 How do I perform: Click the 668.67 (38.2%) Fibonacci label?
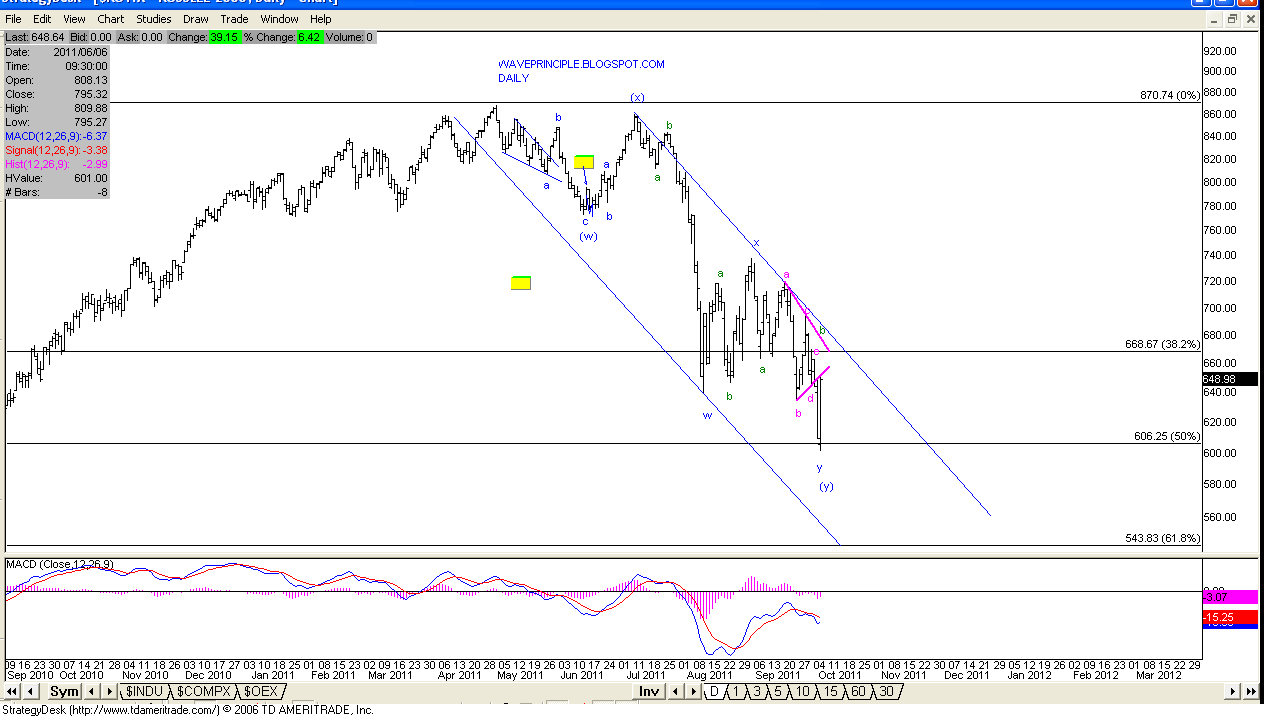[x=1163, y=344]
